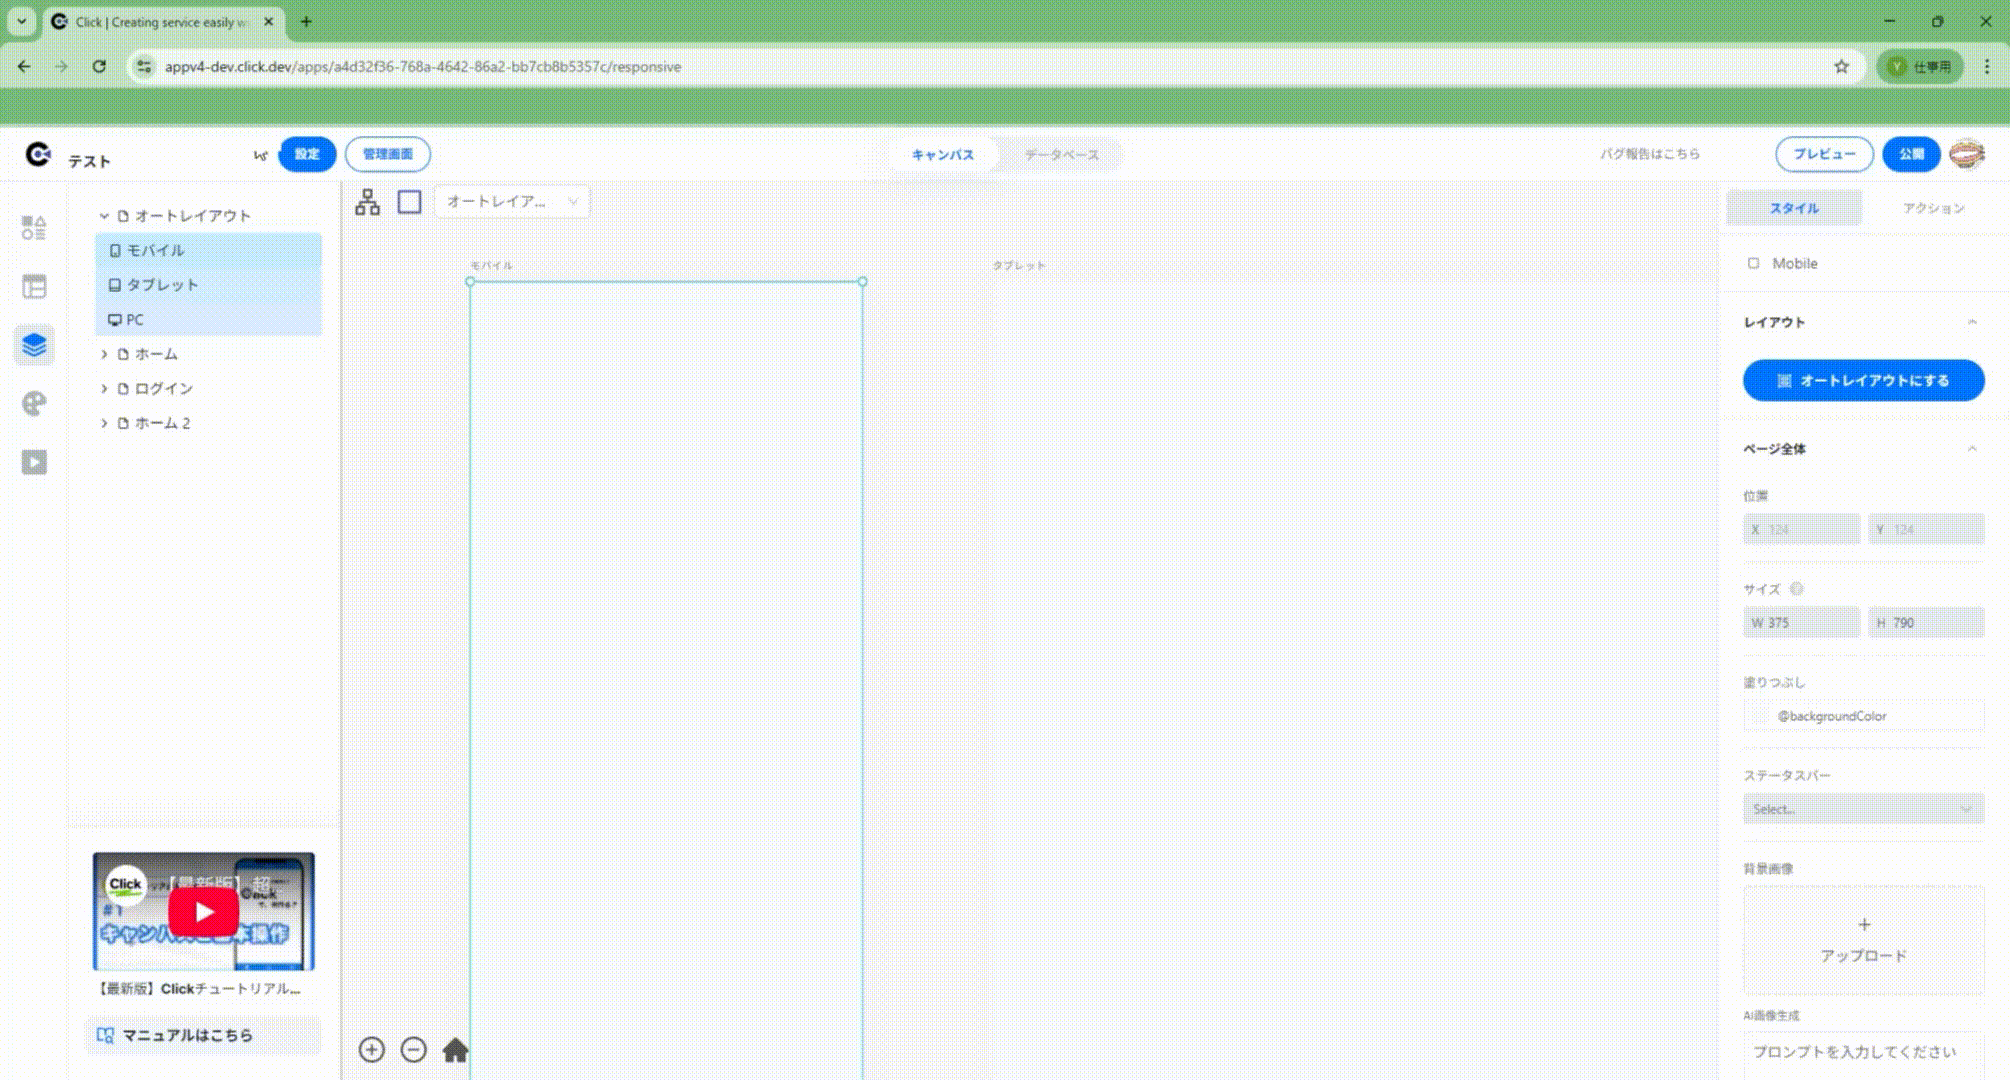Screen dimensions: 2010x1080
Task: Open the ステータスバー Select dropdown
Action: click(x=1862, y=809)
